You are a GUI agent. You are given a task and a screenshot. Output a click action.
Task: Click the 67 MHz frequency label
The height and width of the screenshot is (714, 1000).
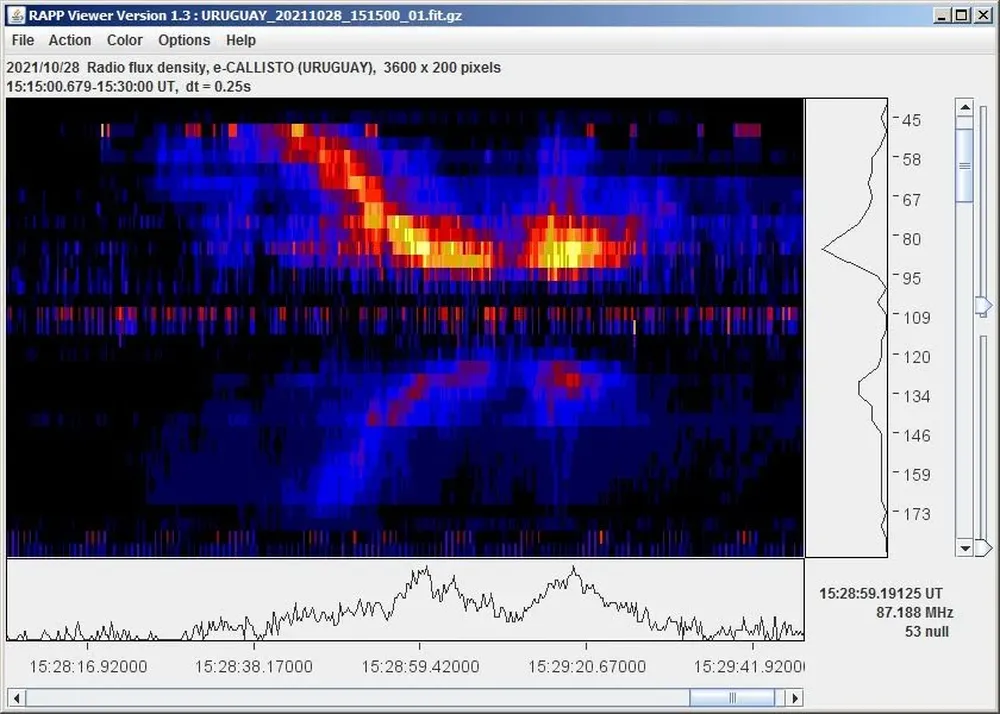tap(911, 200)
